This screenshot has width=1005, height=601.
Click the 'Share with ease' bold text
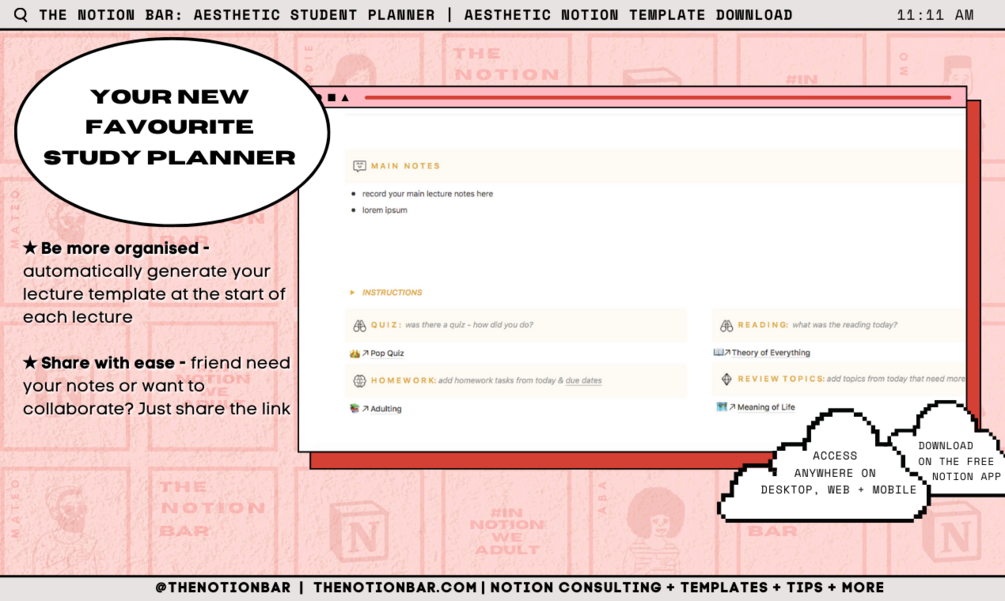108,363
